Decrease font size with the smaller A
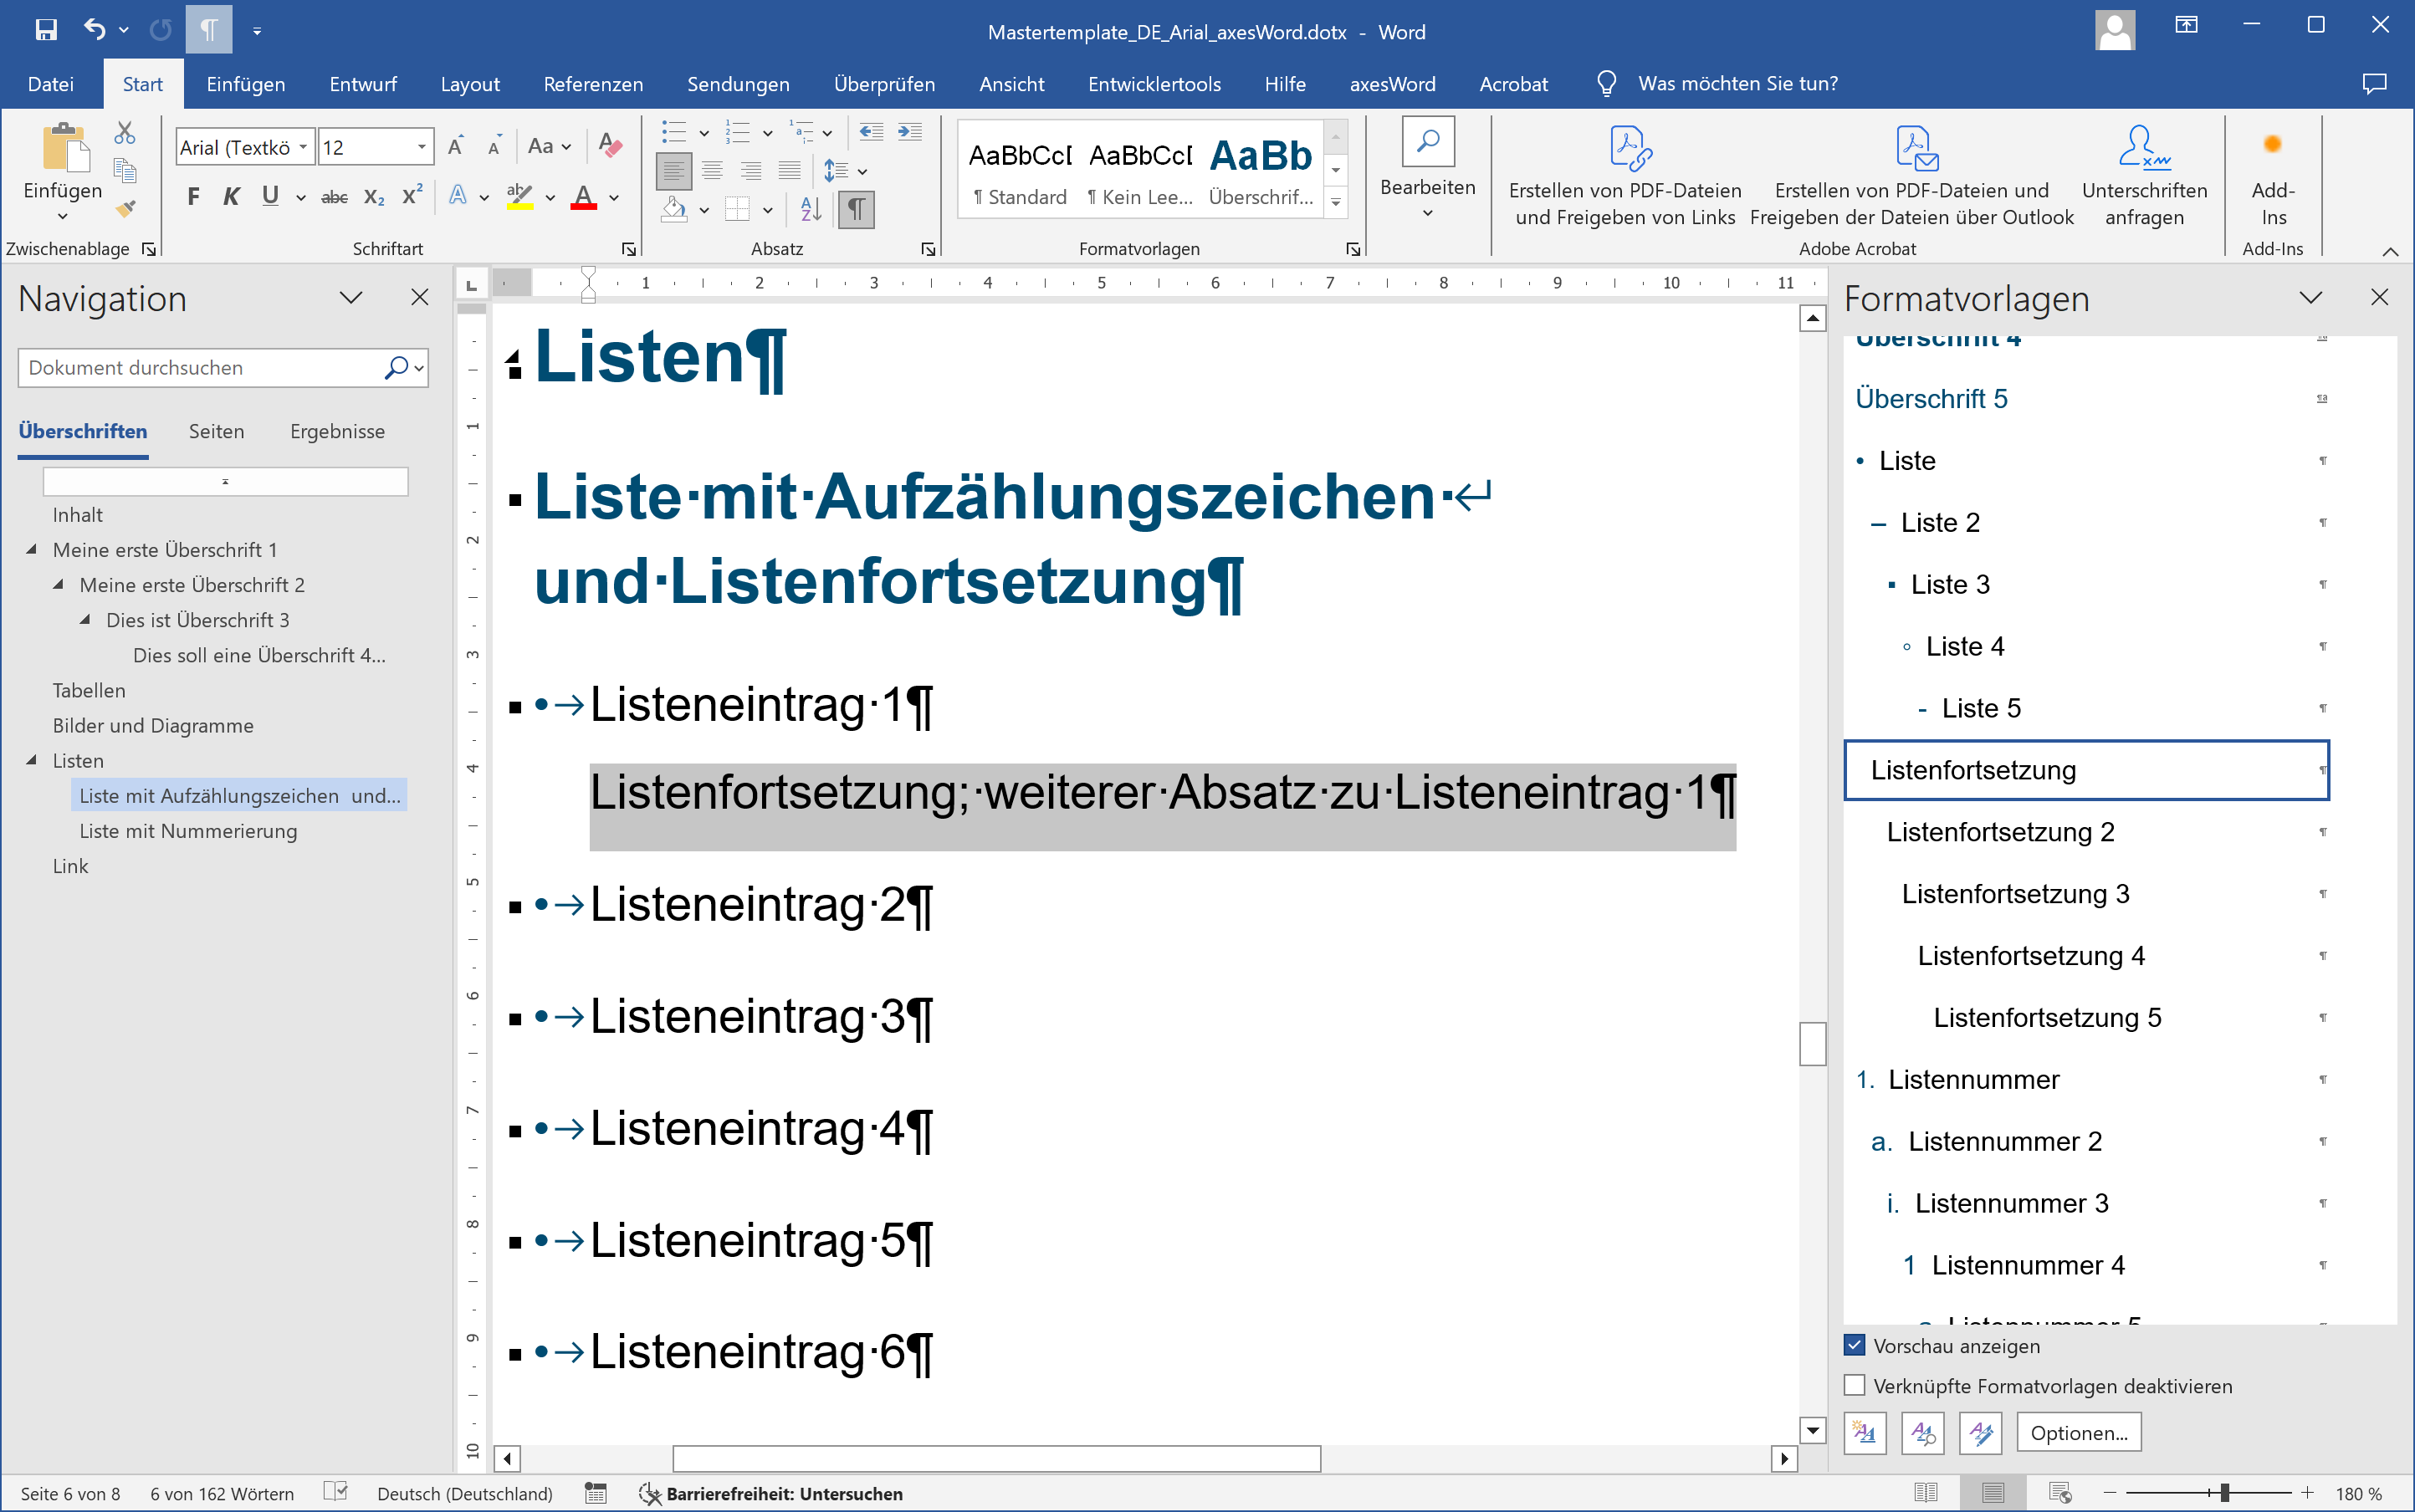 click(x=494, y=147)
